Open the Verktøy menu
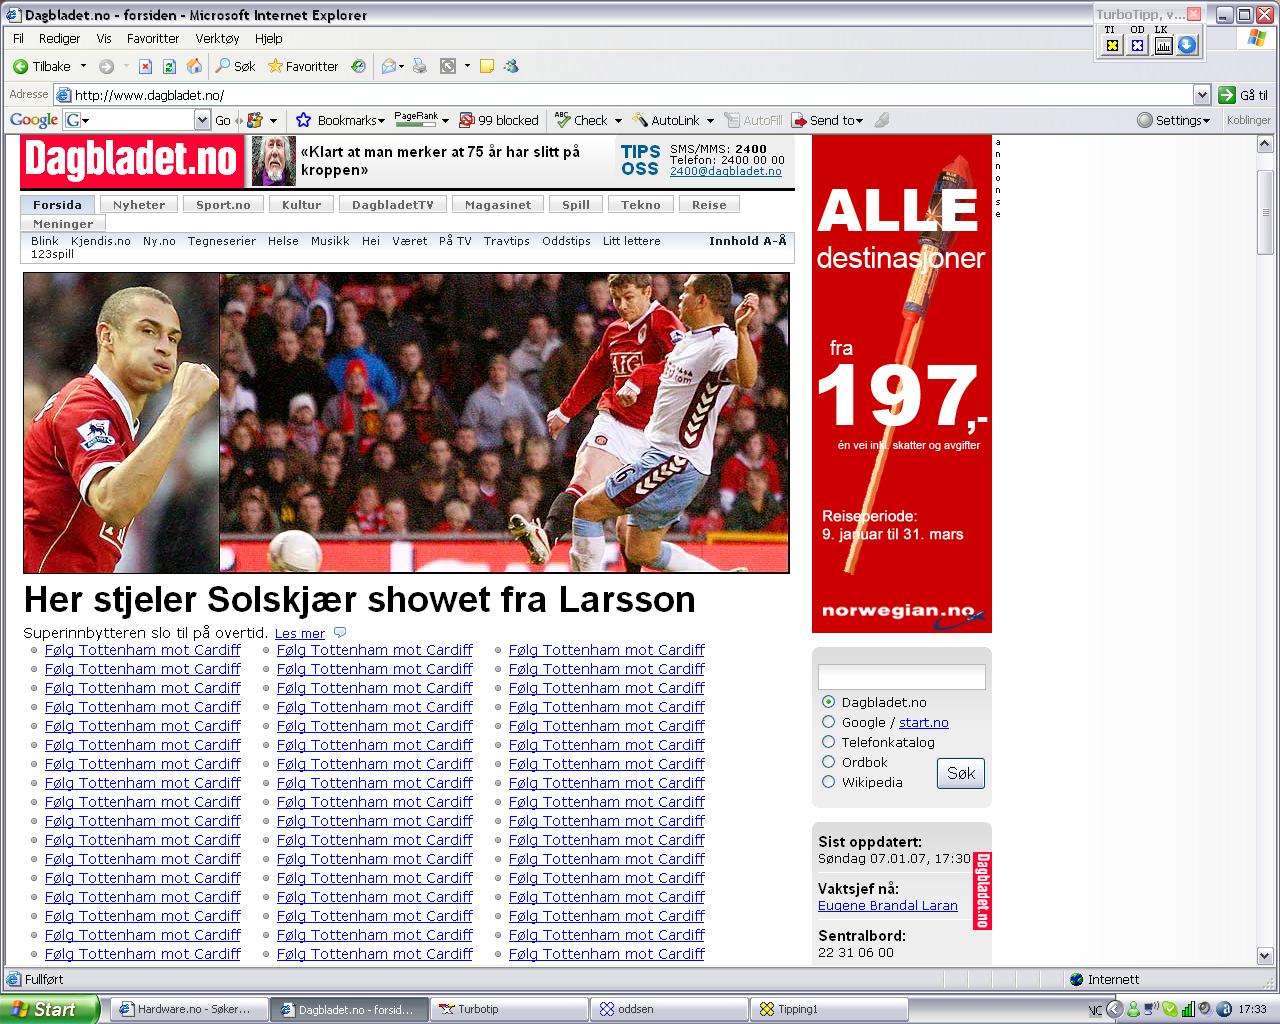The width and height of the screenshot is (1280, 1024). 218,38
